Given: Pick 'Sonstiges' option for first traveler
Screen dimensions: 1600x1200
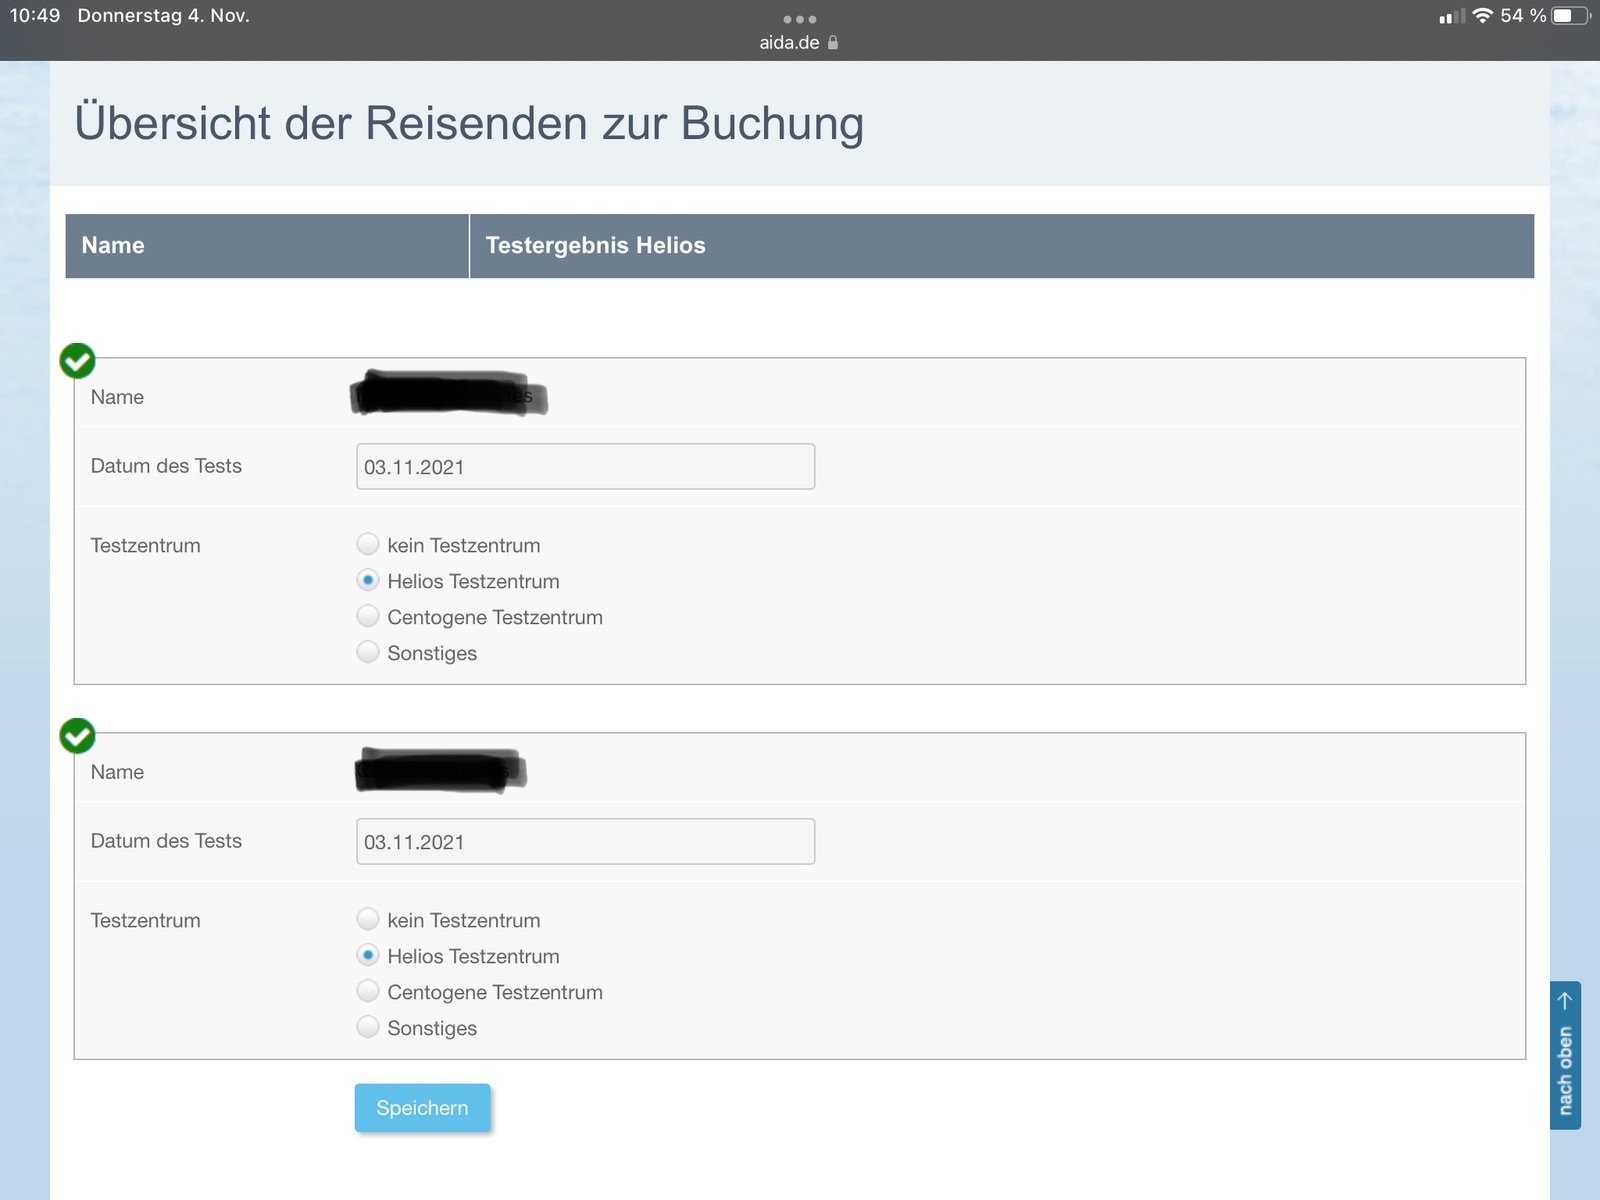Looking at the screenshot, I should click(368, 652).
